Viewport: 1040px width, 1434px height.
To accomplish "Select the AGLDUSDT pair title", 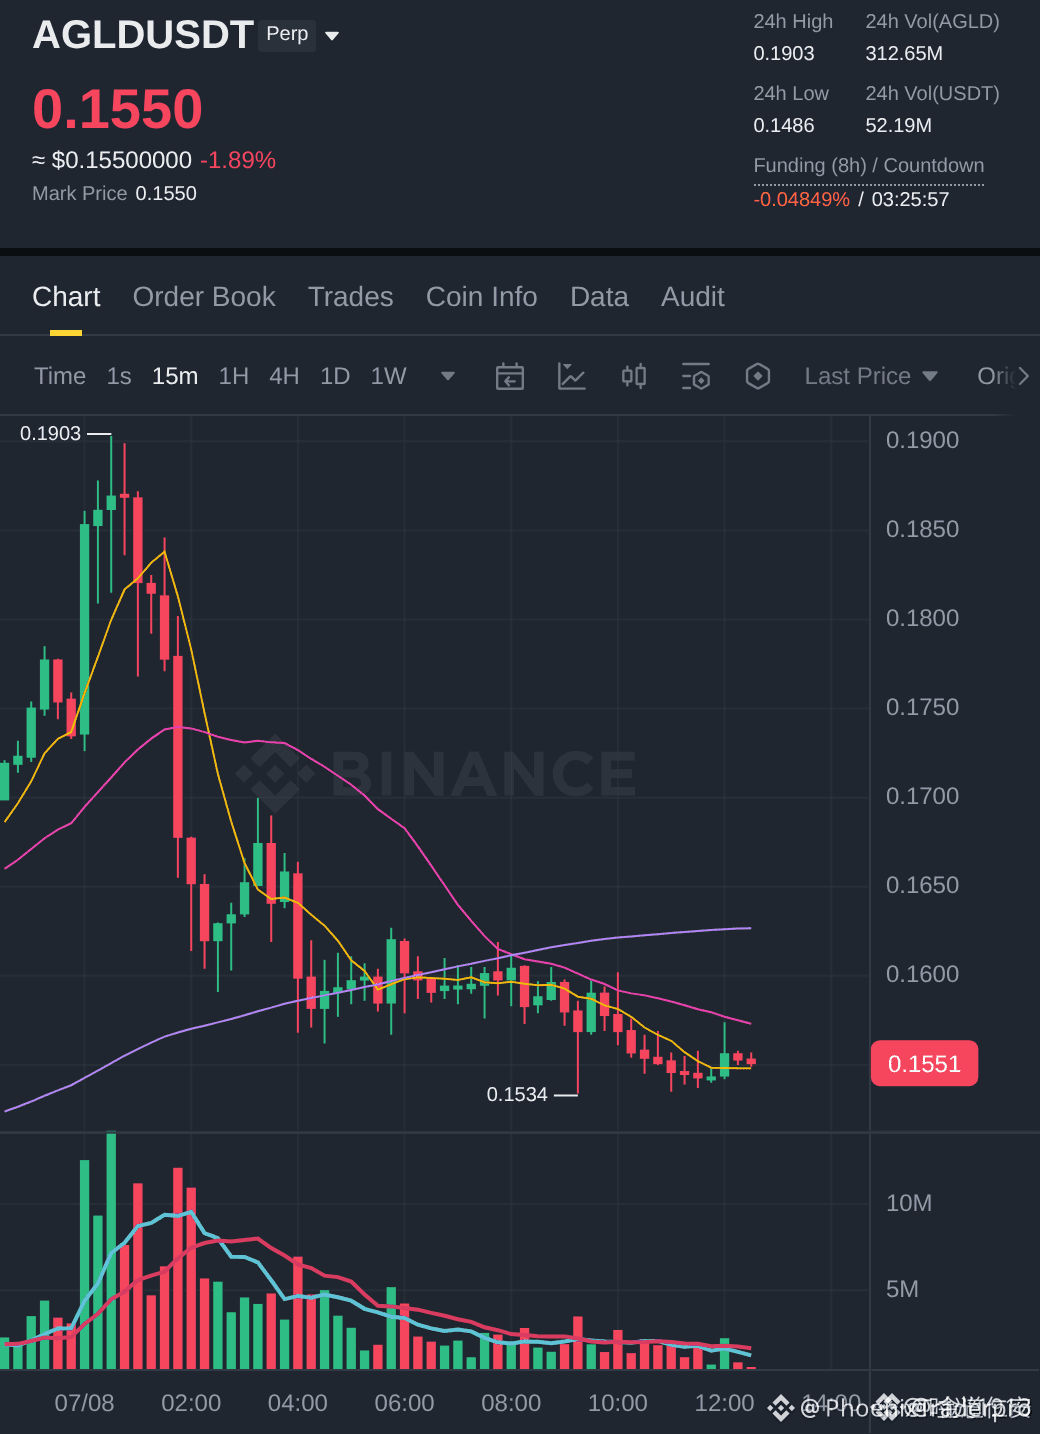I will [x=142, y=35].
